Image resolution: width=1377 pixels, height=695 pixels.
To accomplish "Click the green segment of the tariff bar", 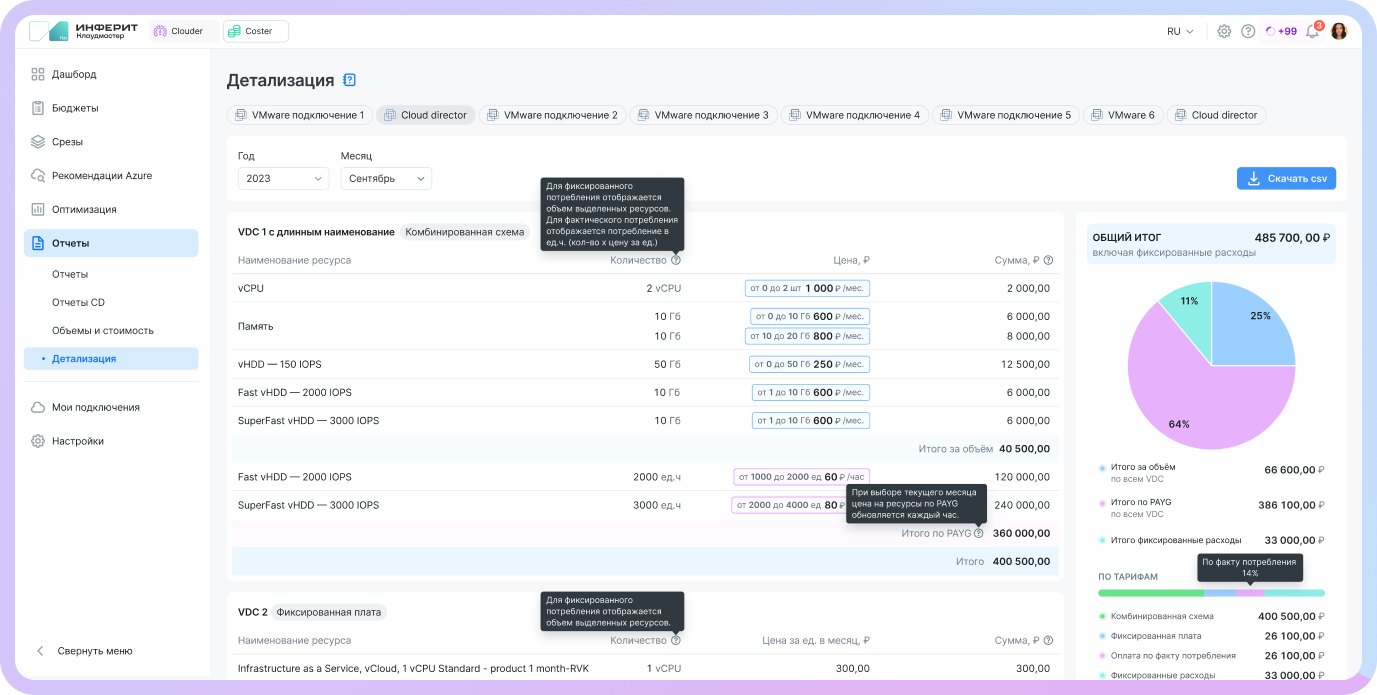I will 1150,593.
